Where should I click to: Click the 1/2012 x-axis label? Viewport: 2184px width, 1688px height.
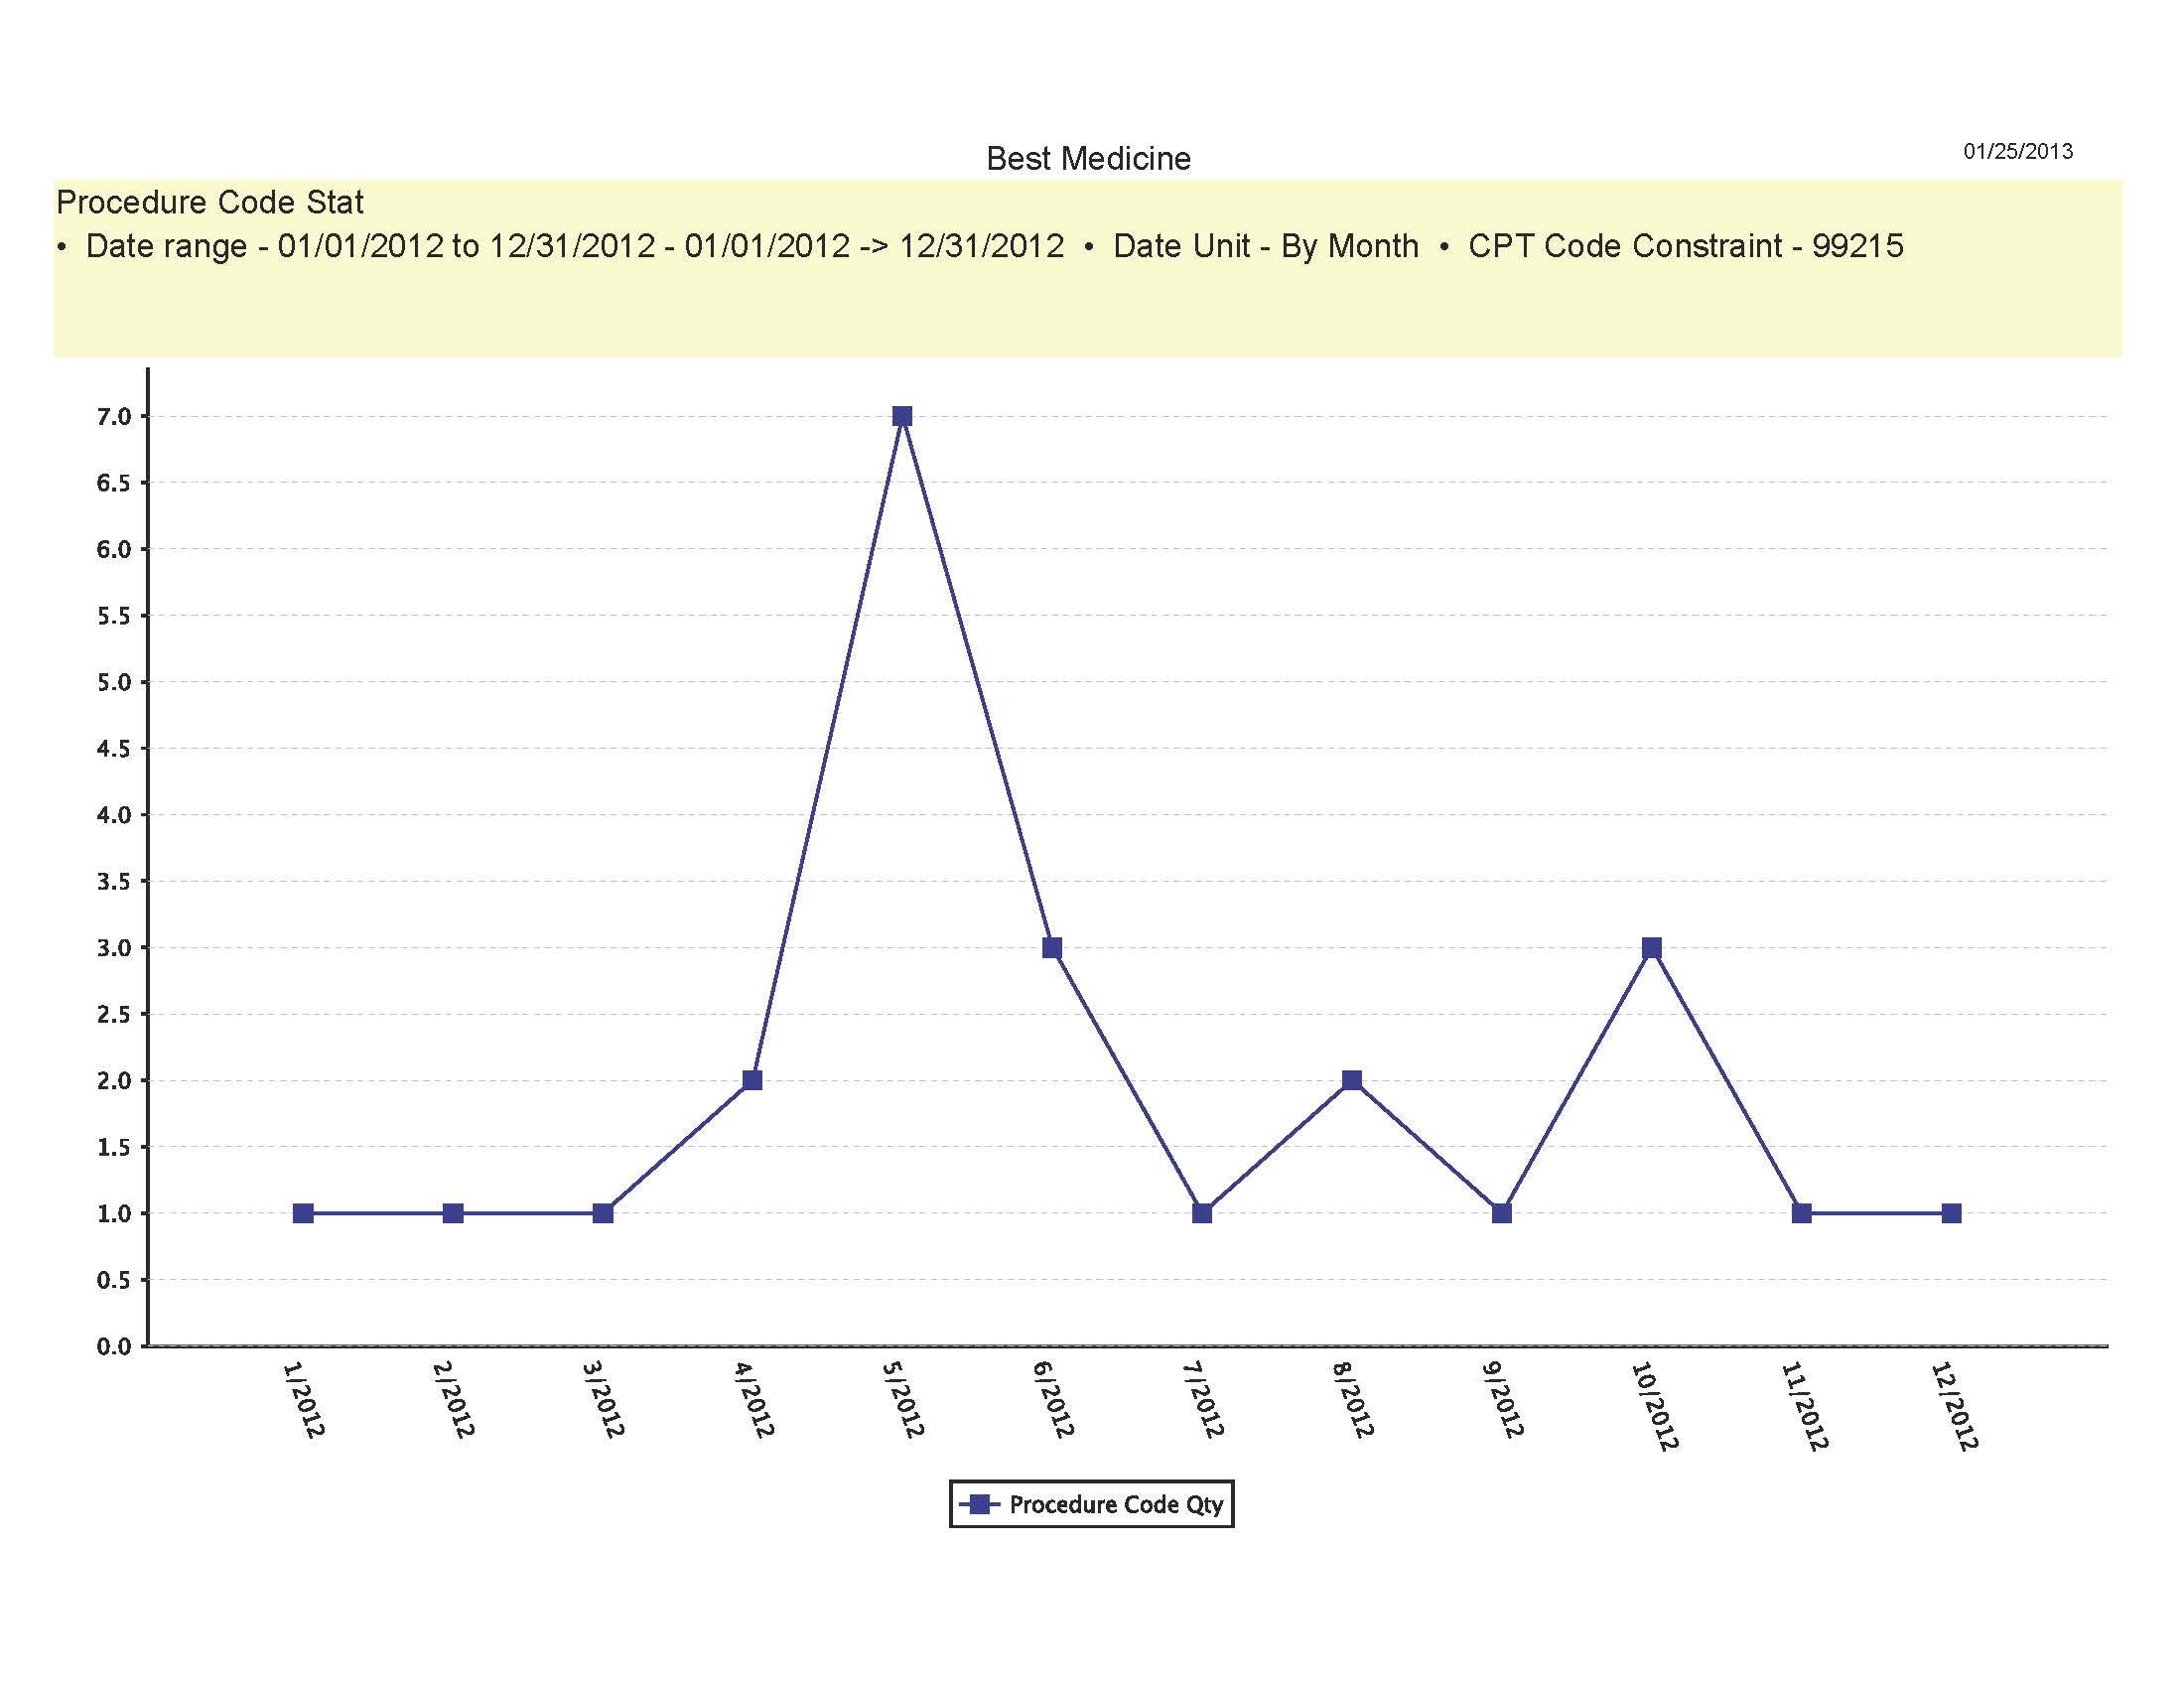303,1400
